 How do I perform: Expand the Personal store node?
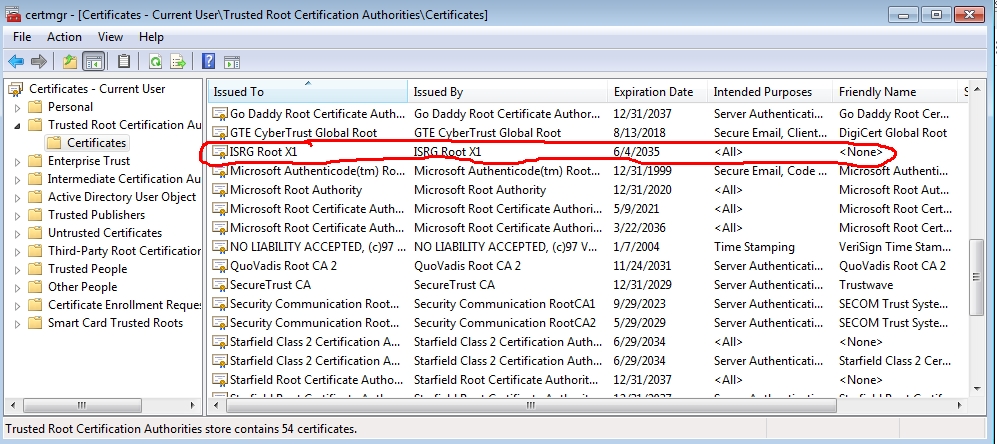click(17, 108)
